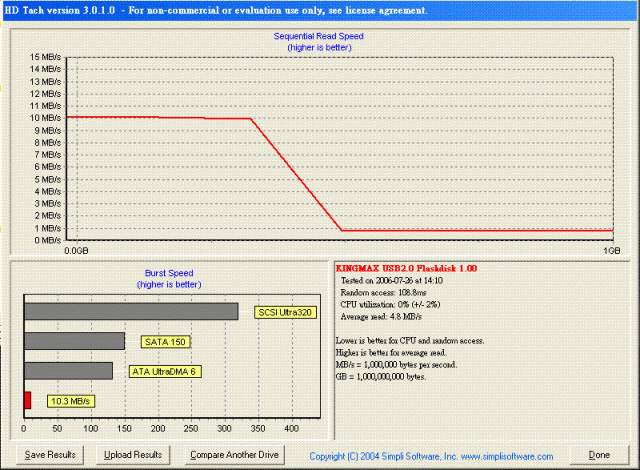
Task: Select the SCSI Ultra320 label
Action: click(285, 313)
